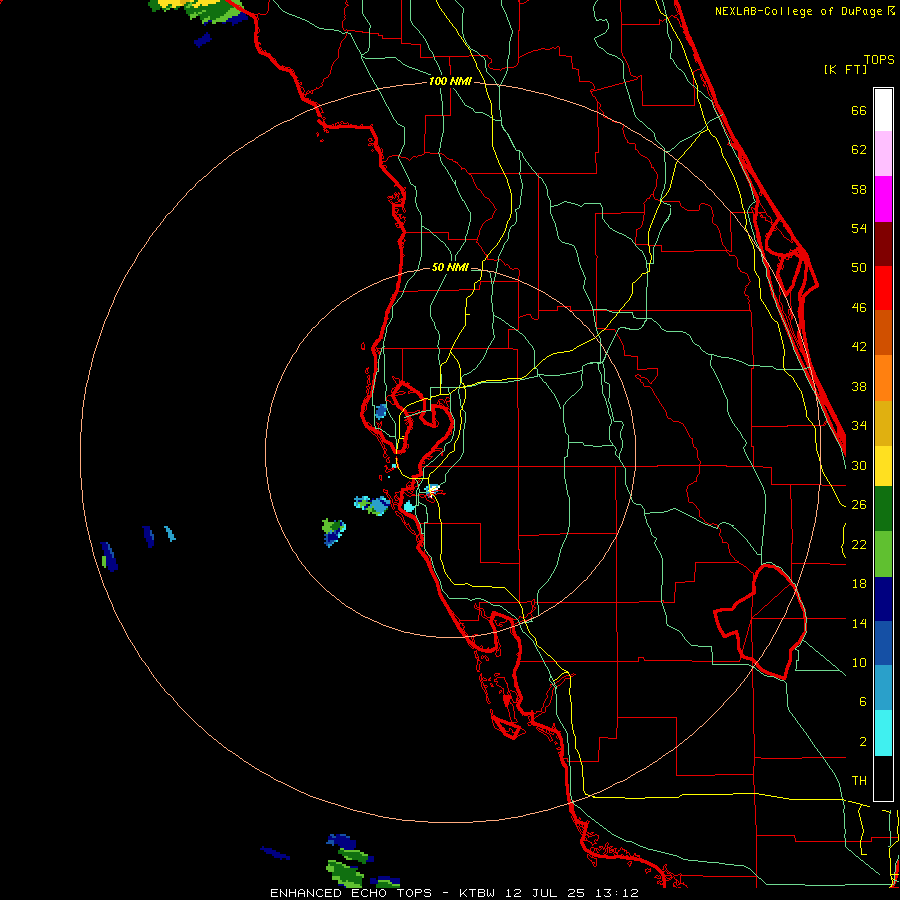Select the white swatch at legend top
Screen dimensions: 900x900
point(883,110)
